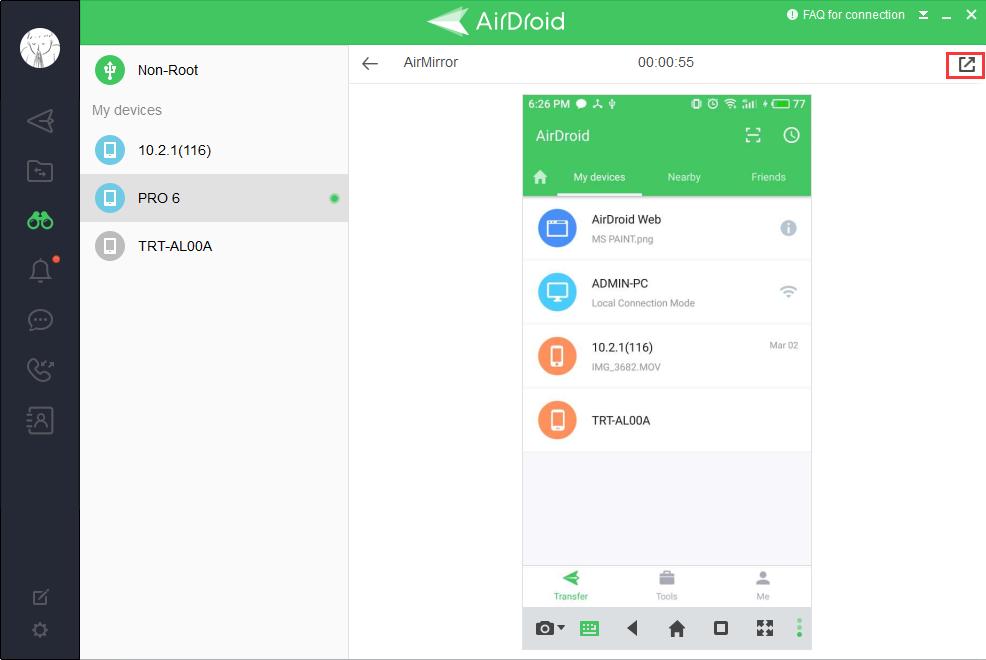986x660 pixels.
Task: Open AirDroid Web entry on phone
Action: [667, 228]
